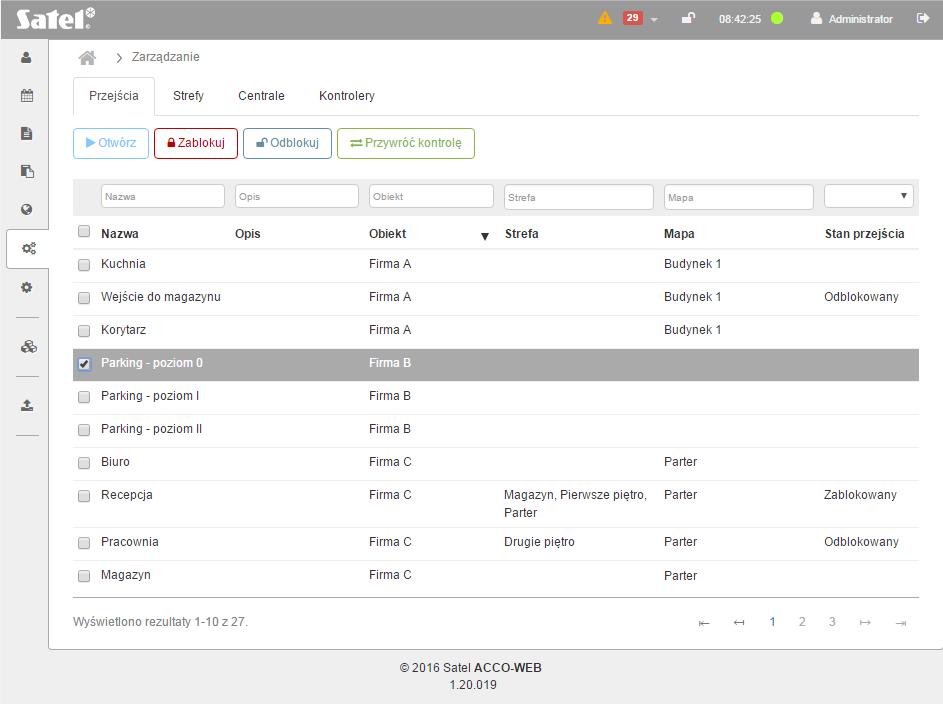Go to page 3

click(832, 622)
